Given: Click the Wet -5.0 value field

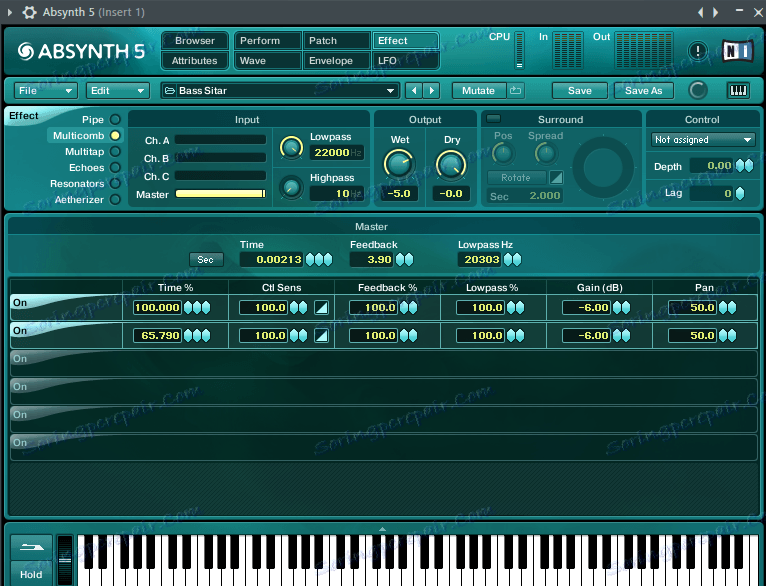Looking at the screenshot, I should click(x=399, y=193).
